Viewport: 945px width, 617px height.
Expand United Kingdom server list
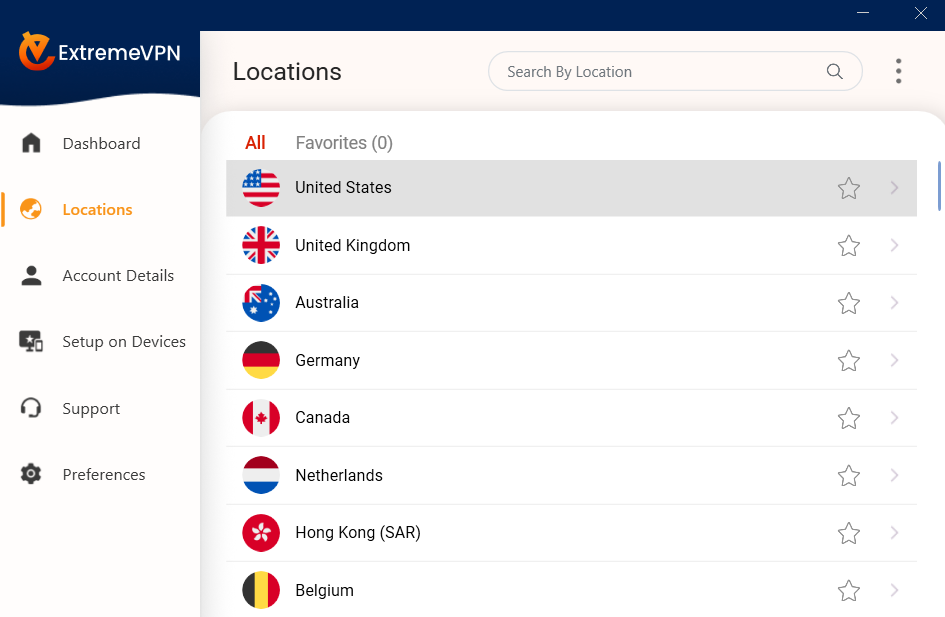[894, 245]
